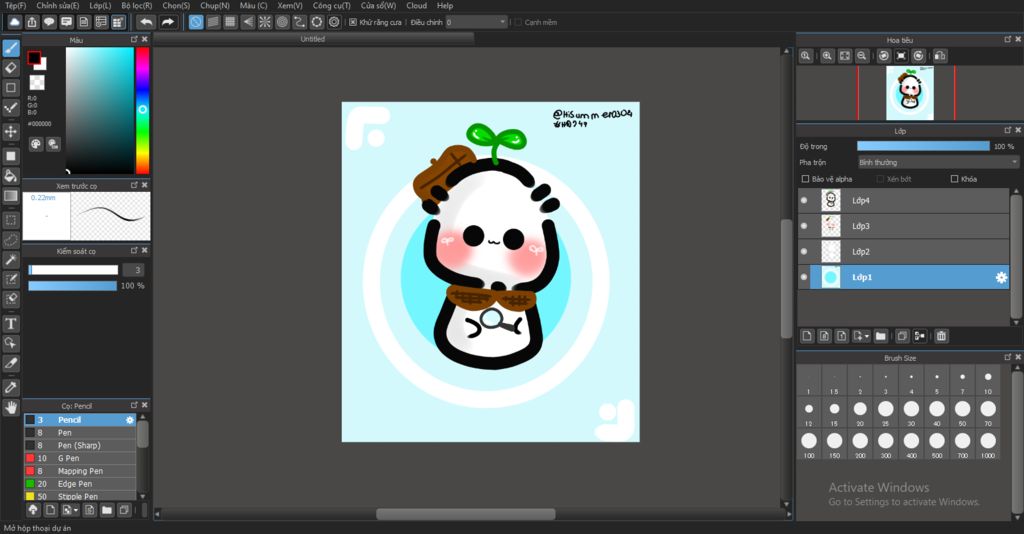
Task: Select the Brush tool in the left toolbar
Action: click(11, 48)
